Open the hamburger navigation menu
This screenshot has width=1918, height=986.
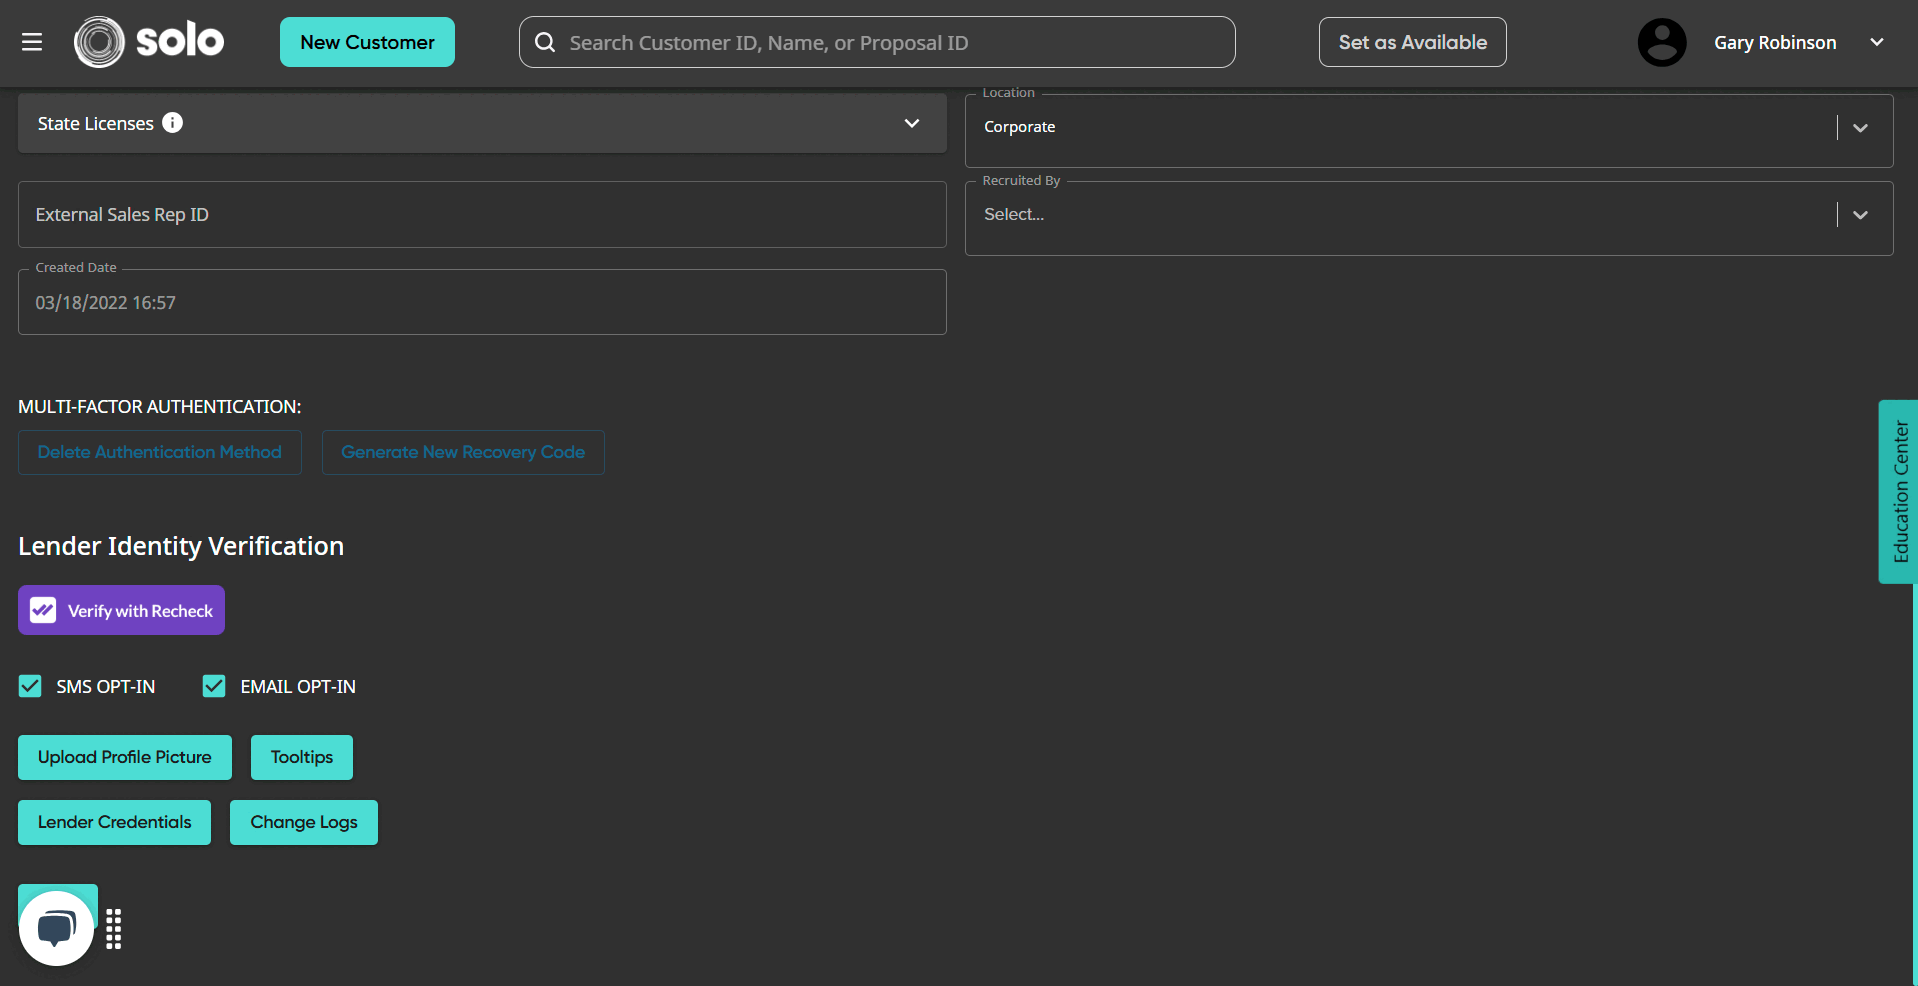pyautogui.click(x=31, y=42)
